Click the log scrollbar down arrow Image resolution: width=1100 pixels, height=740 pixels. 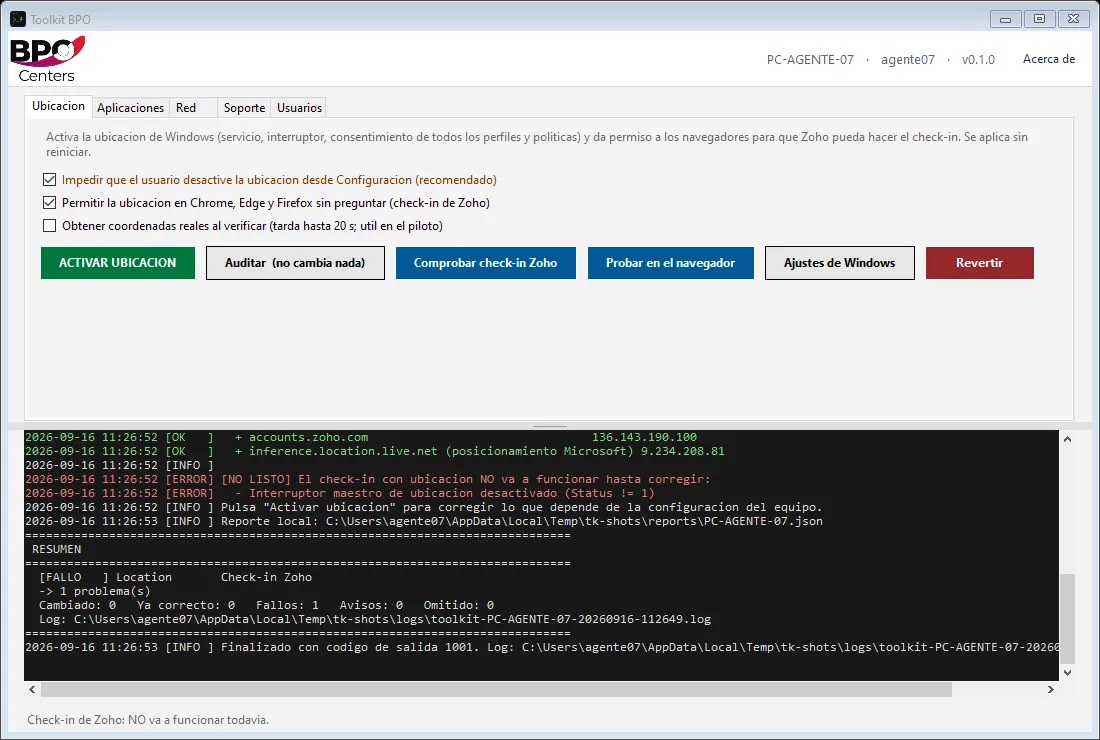click(x=1067, y=673)
